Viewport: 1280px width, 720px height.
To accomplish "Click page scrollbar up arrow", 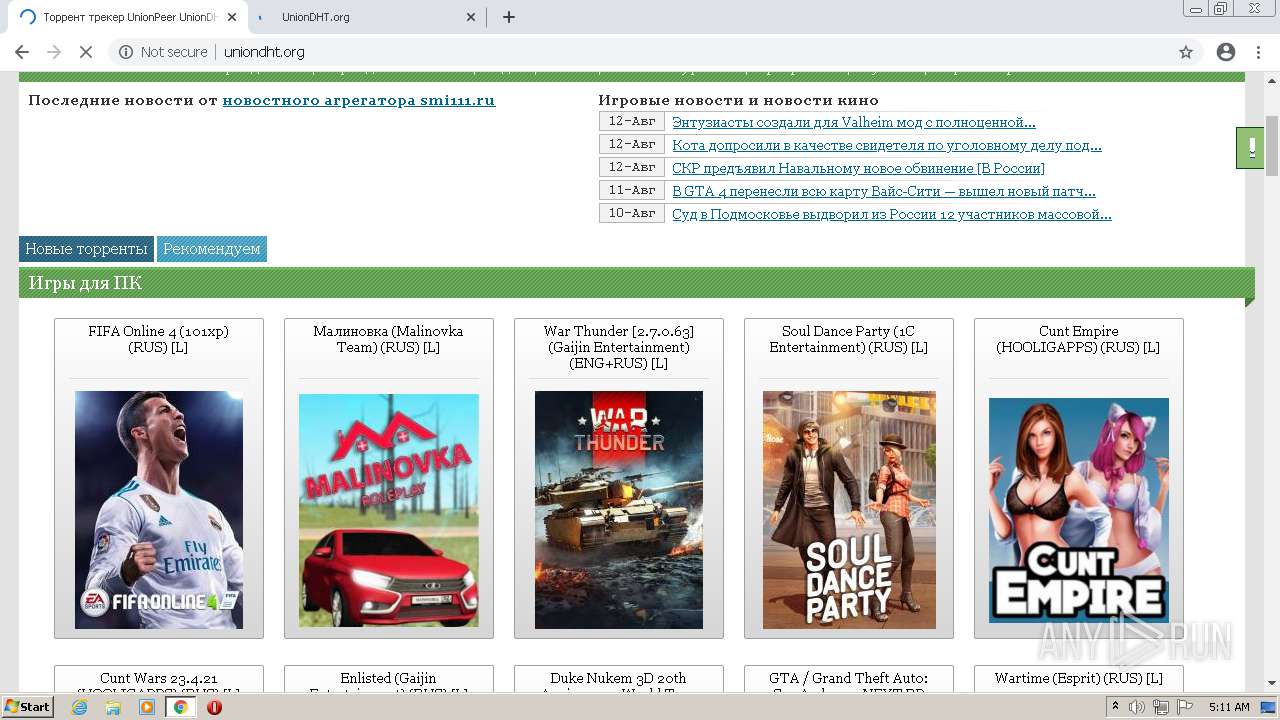I will point(1271,81).
